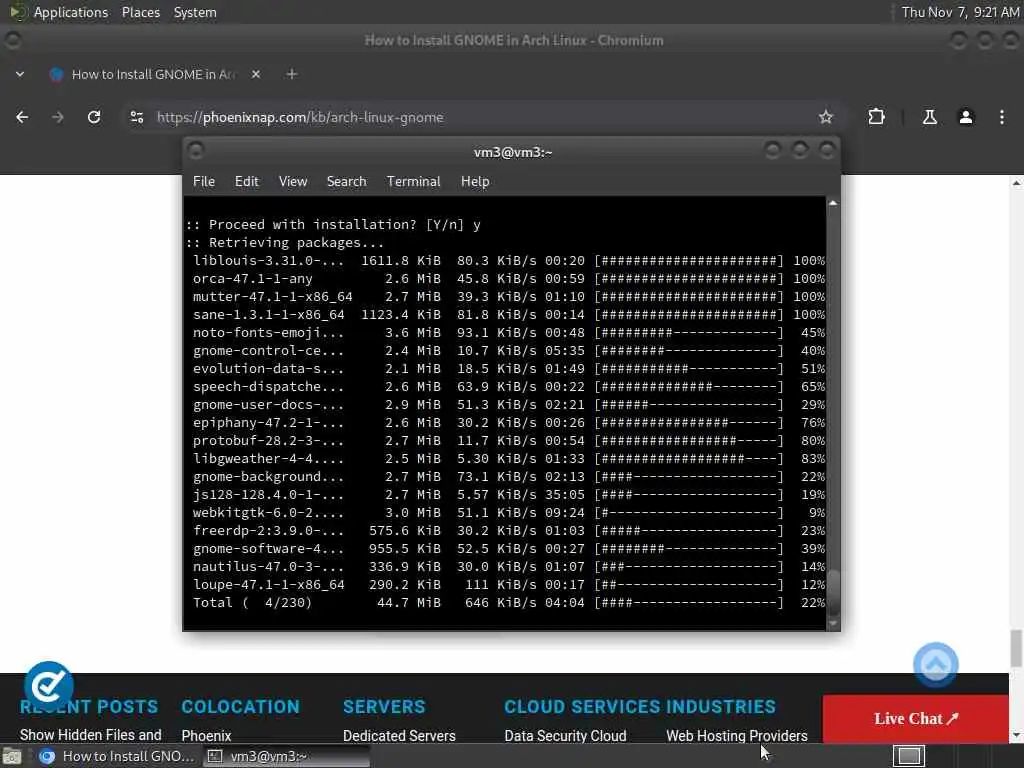
Task: Open site information icon in address bar
Action: pyautogui.click(x=136, y=117)
